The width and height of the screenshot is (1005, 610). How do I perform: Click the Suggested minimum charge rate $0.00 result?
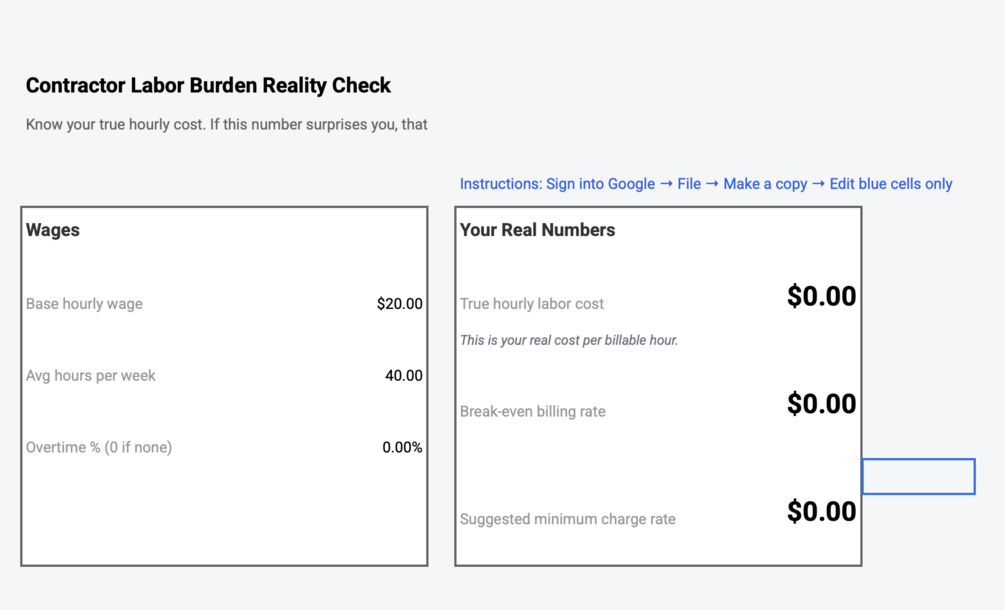(821, 512)
